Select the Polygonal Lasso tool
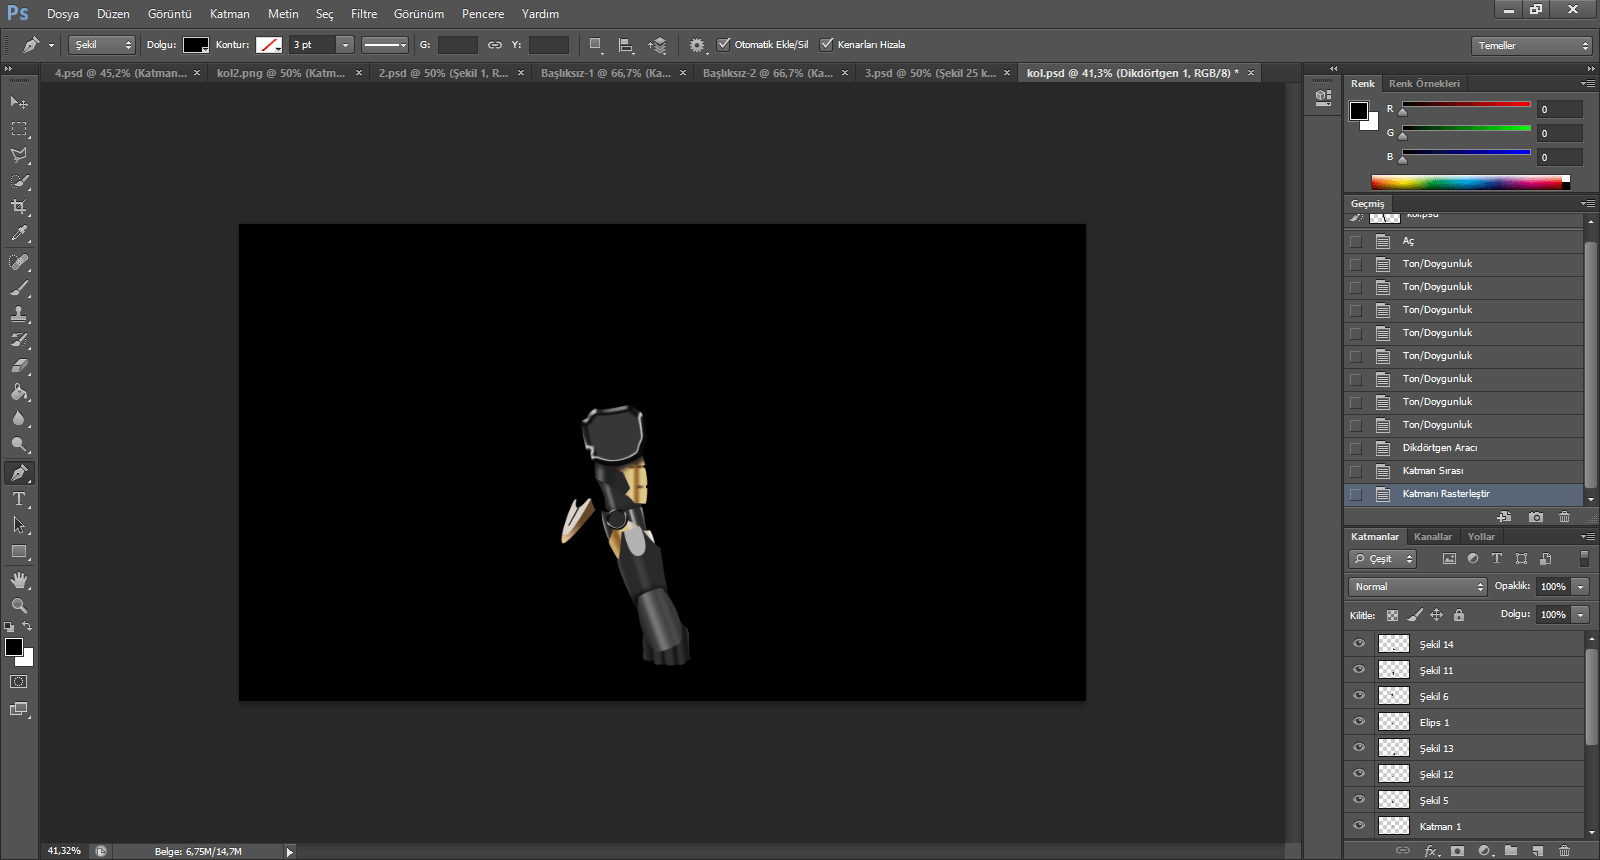This screenshot has height=860, width=1600. click(19, 155)
